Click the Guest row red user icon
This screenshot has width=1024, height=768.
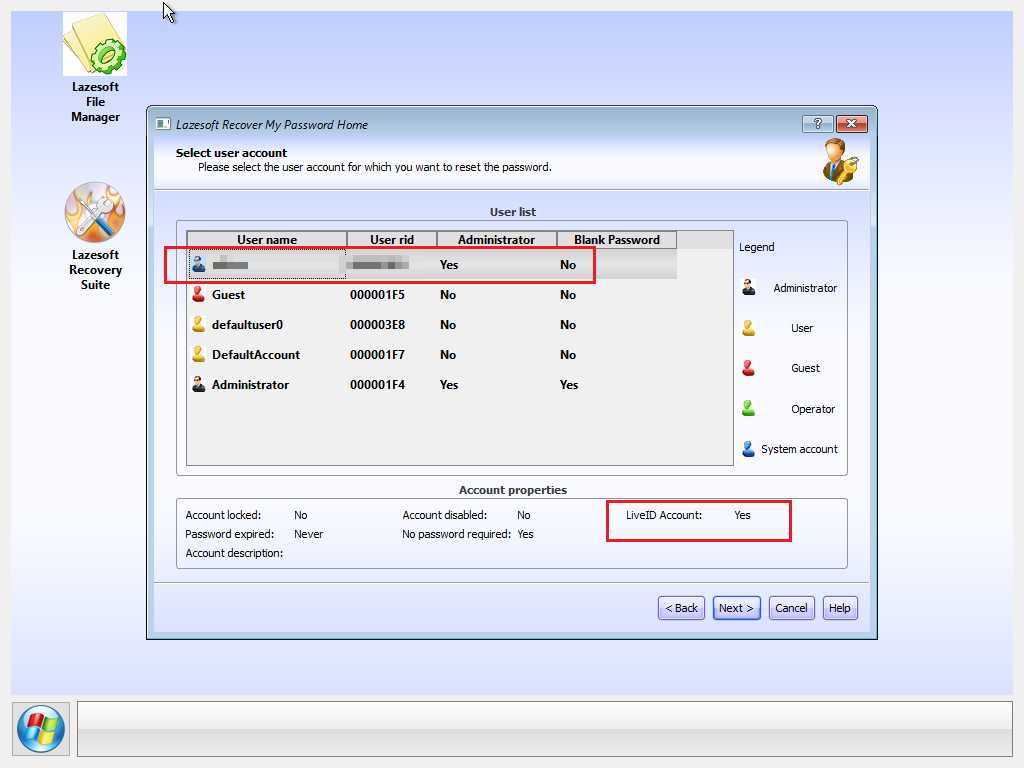click(x=199, y=295)
